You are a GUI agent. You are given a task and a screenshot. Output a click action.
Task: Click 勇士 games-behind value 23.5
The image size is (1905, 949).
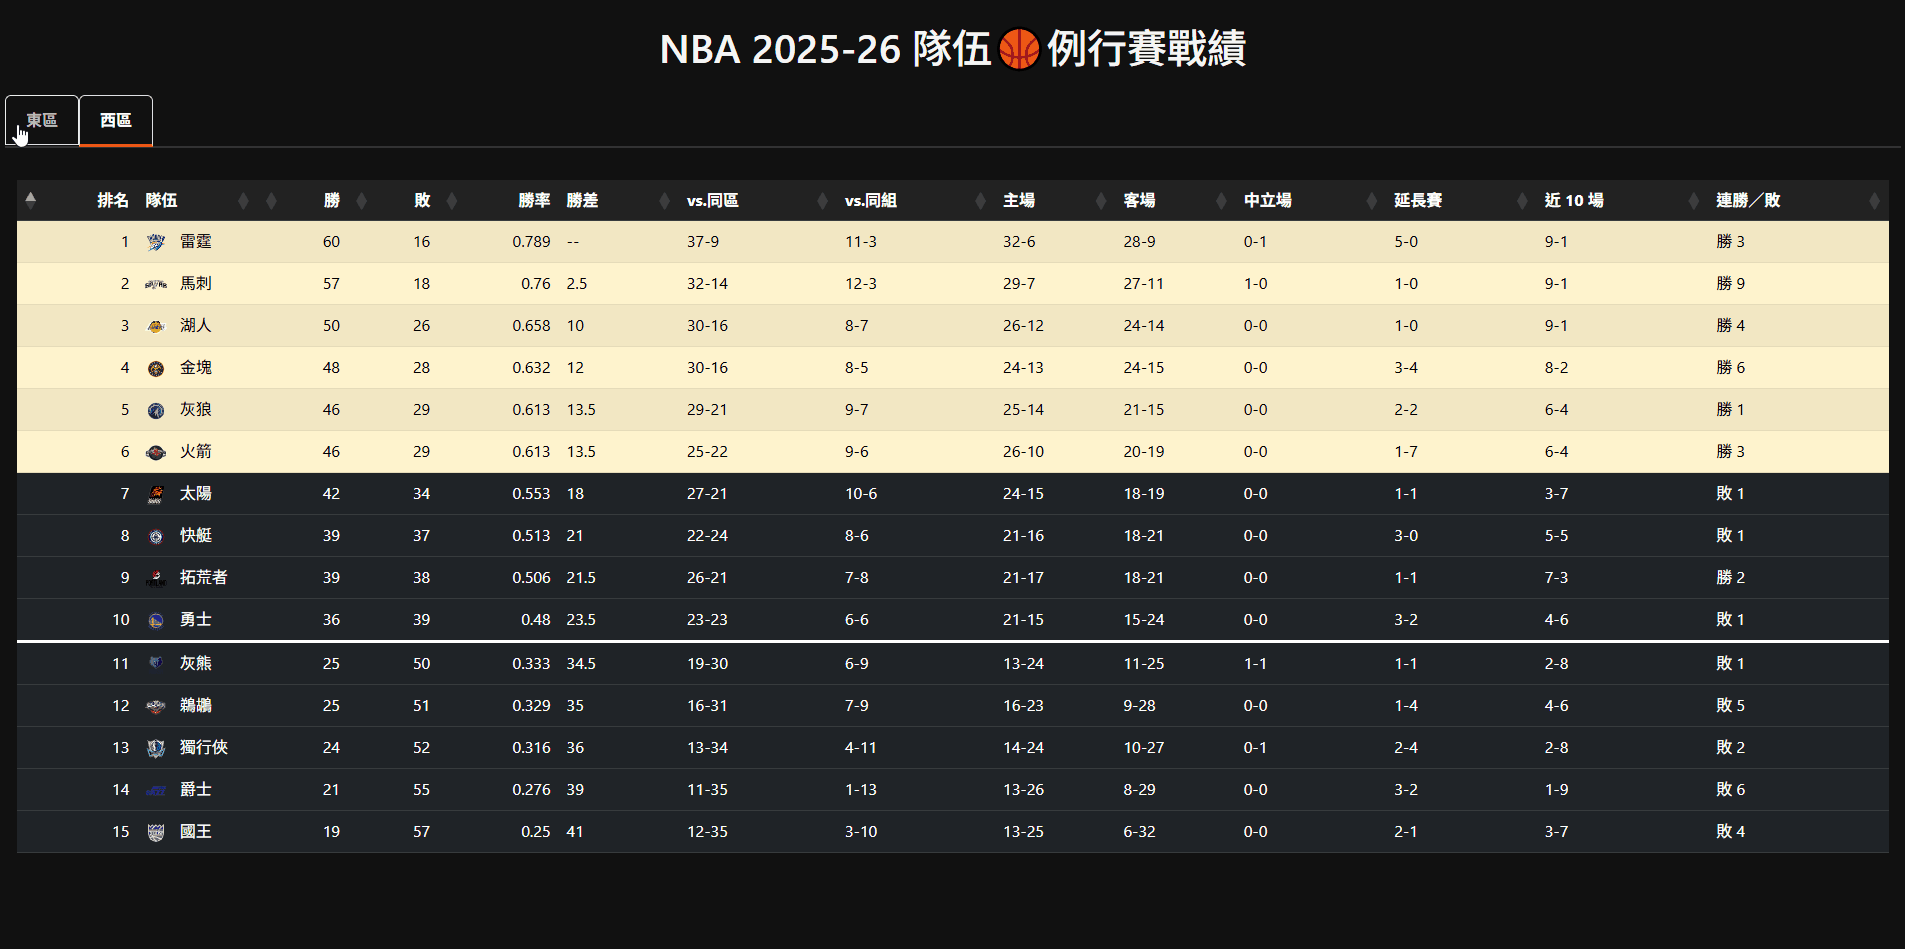581,619
